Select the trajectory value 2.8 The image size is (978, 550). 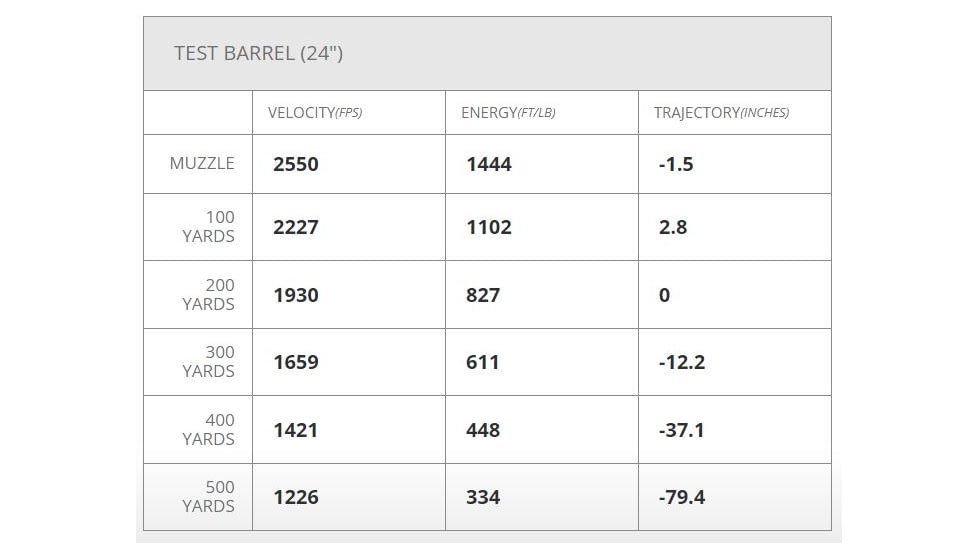(673, 227)
